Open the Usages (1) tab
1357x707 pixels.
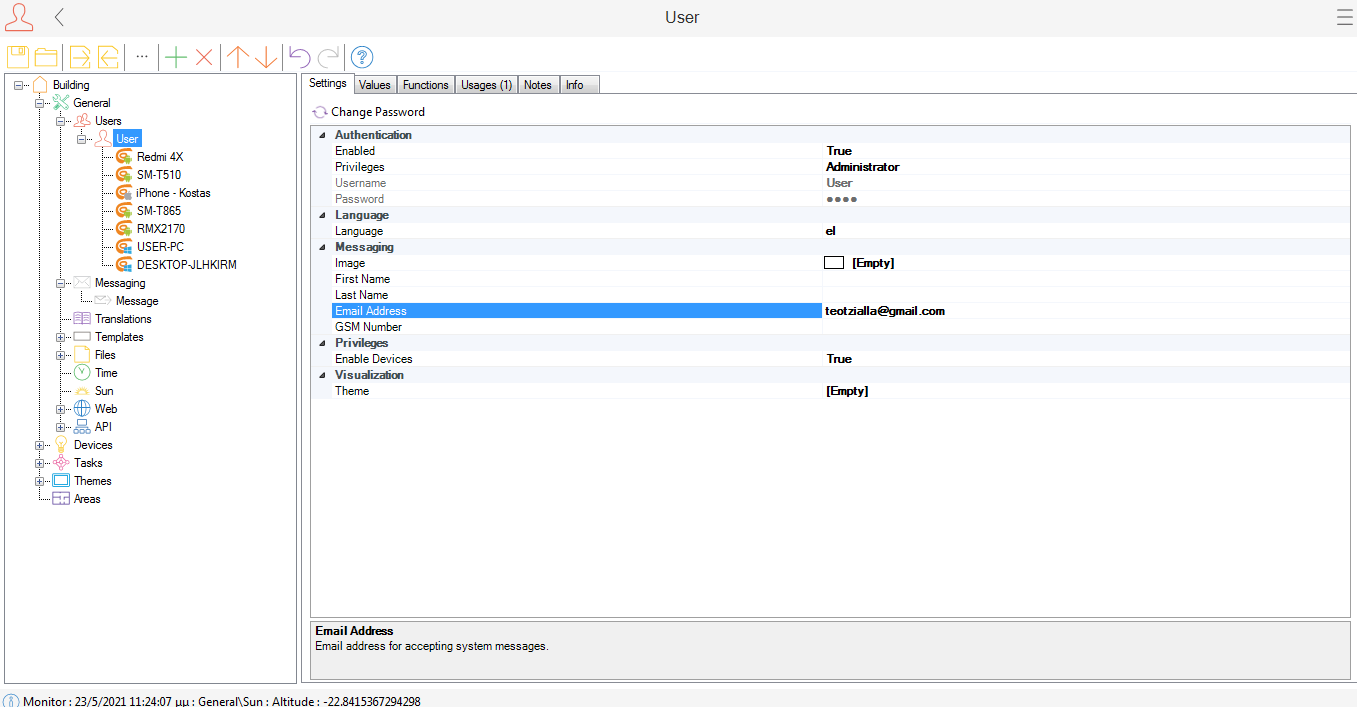(x=486, y=85)
